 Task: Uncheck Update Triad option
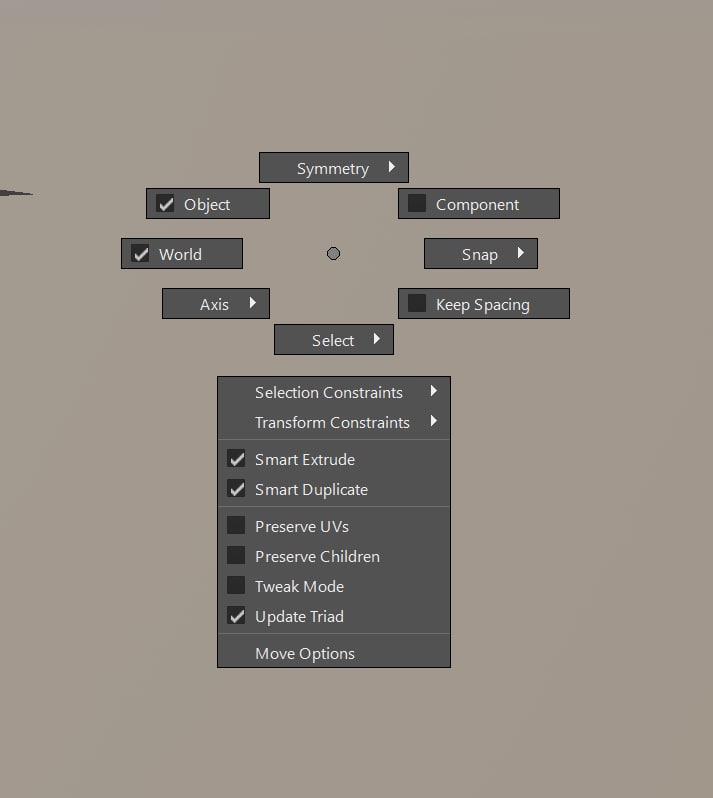(236, 616)
